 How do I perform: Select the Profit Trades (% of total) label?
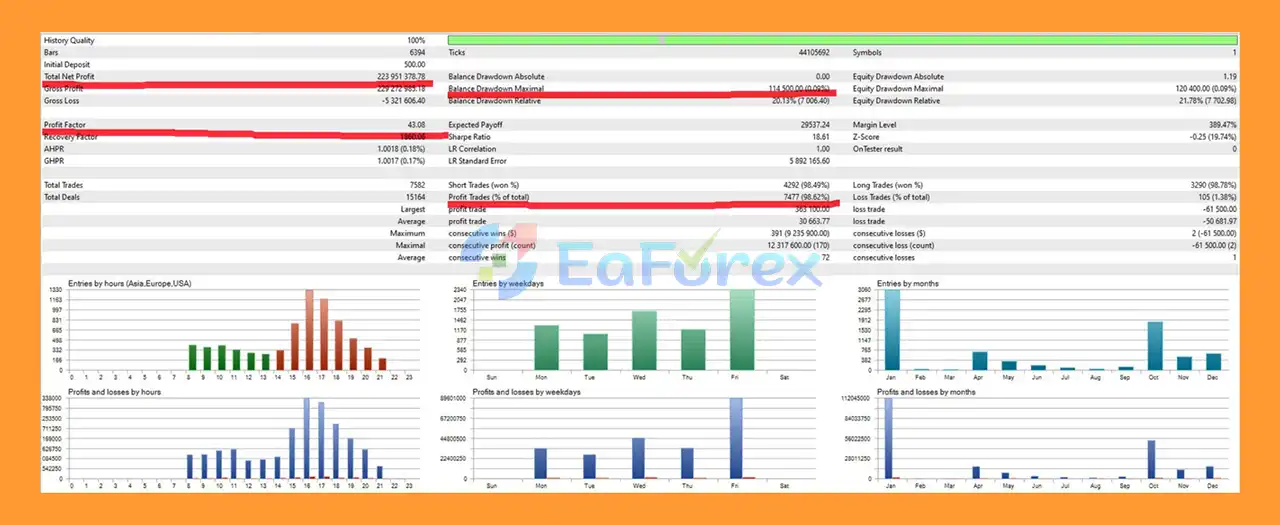pos(489,197)
